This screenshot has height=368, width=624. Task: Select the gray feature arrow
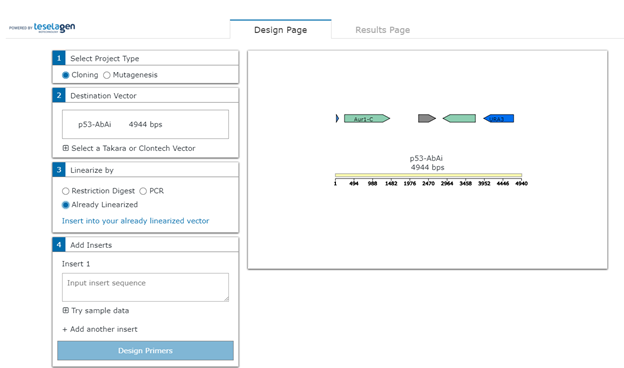[x=427, y=118]
